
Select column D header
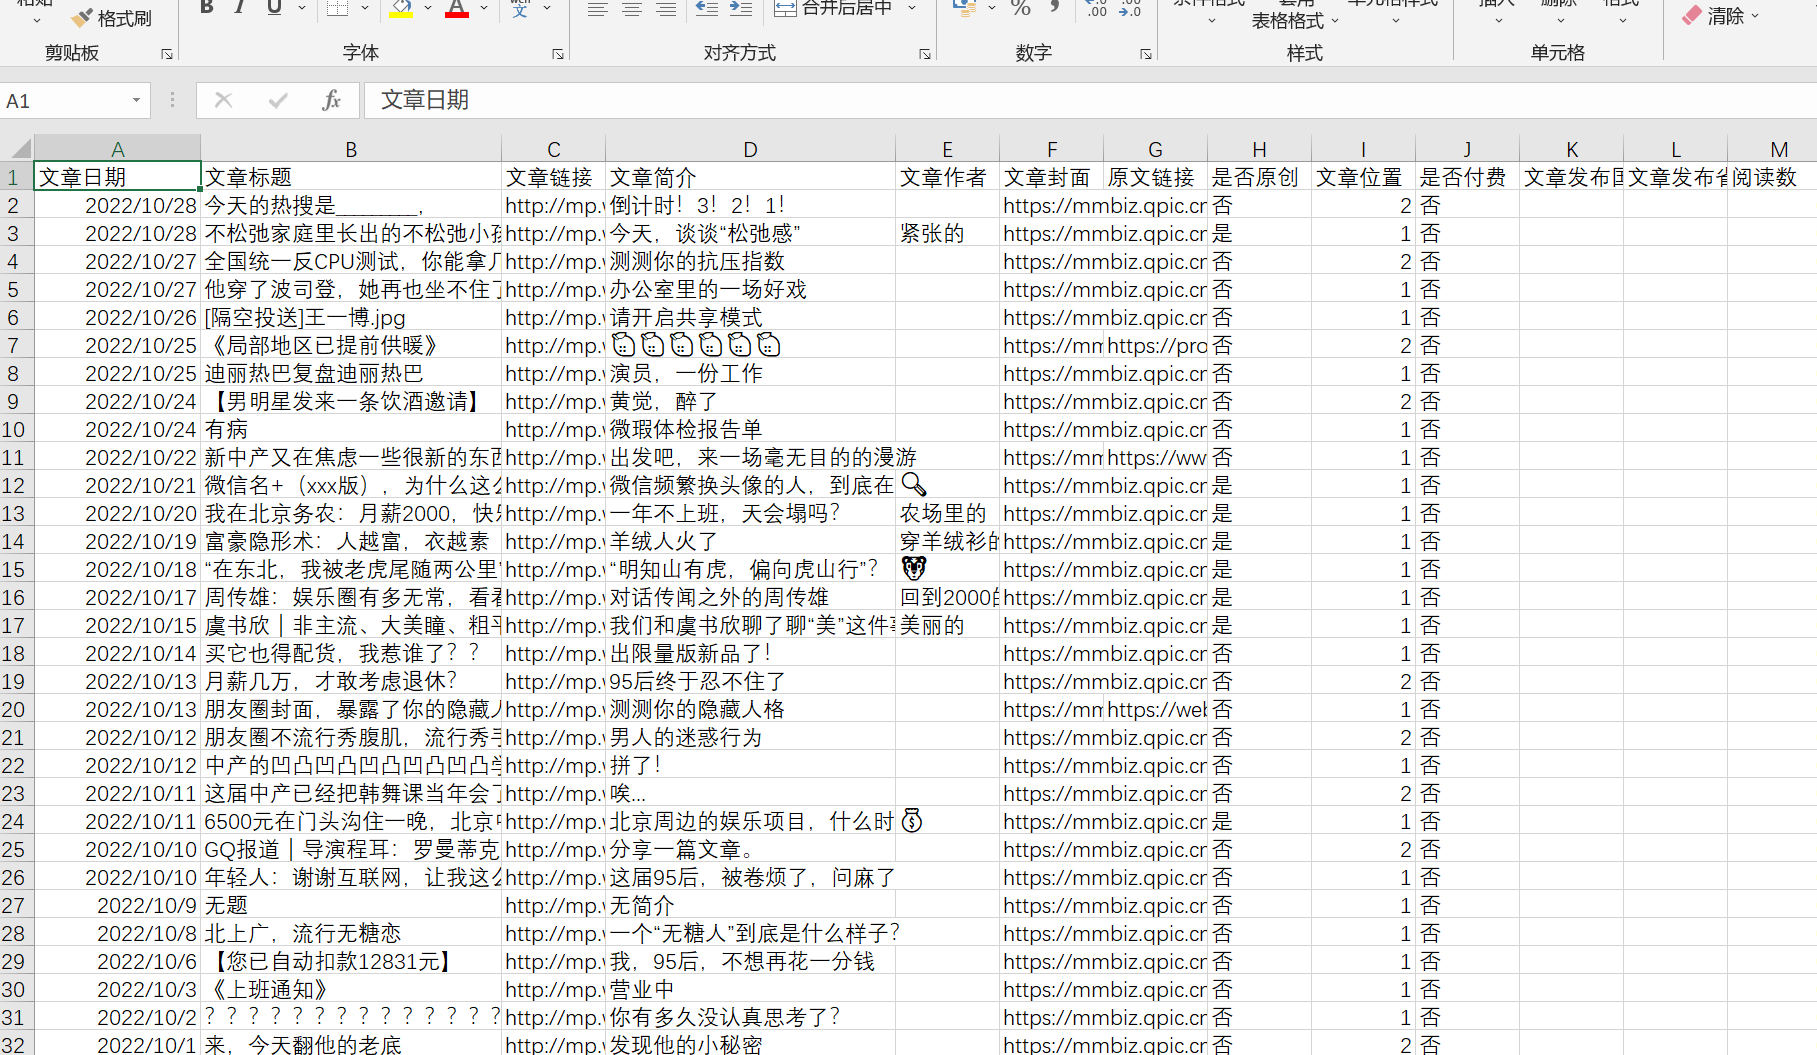point(750,149)
